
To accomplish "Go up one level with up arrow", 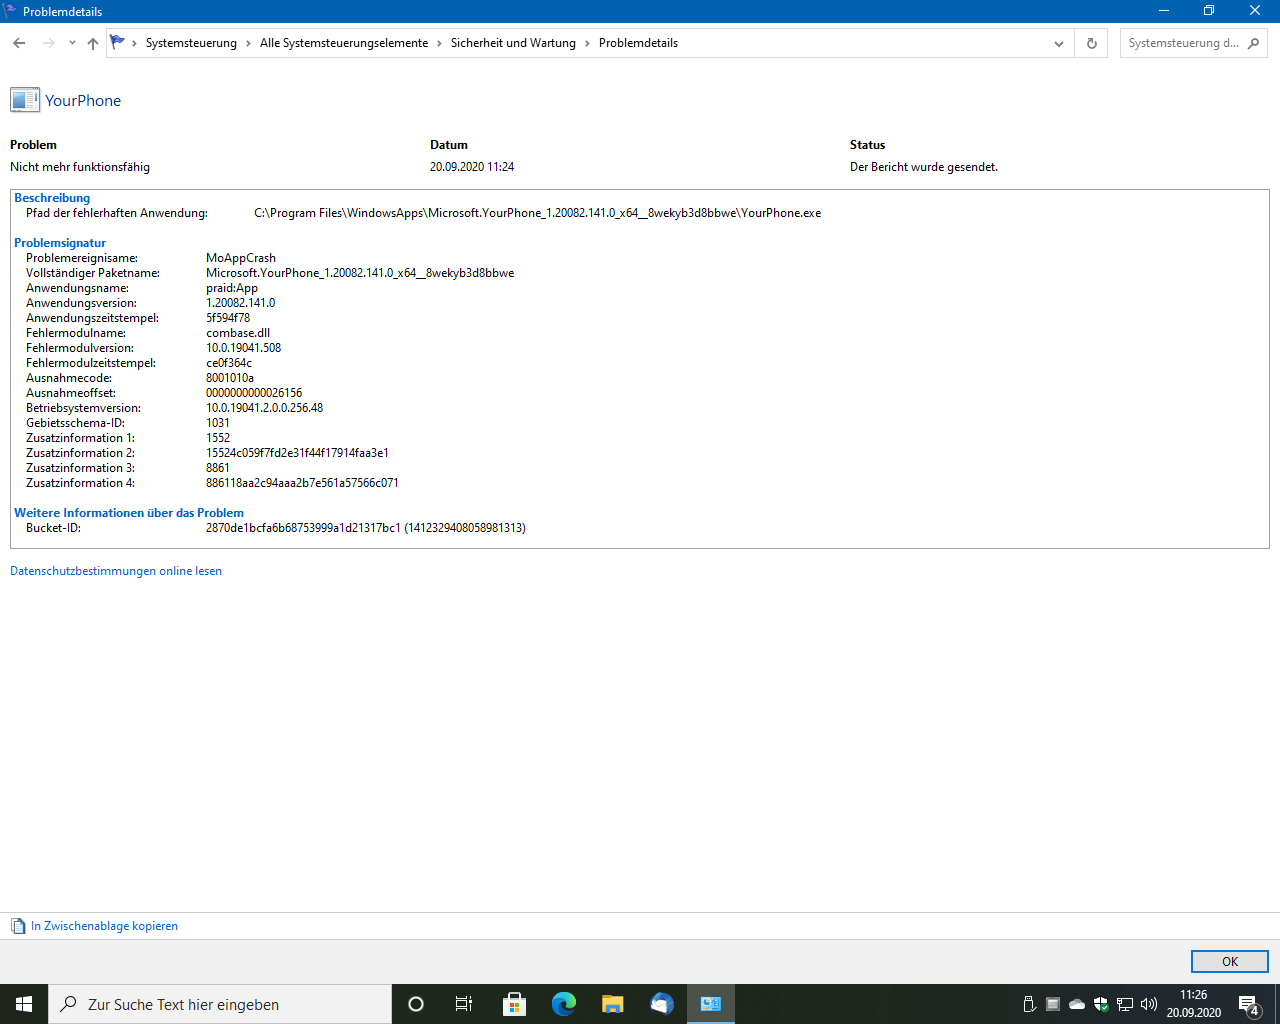I will pos(93,43).
